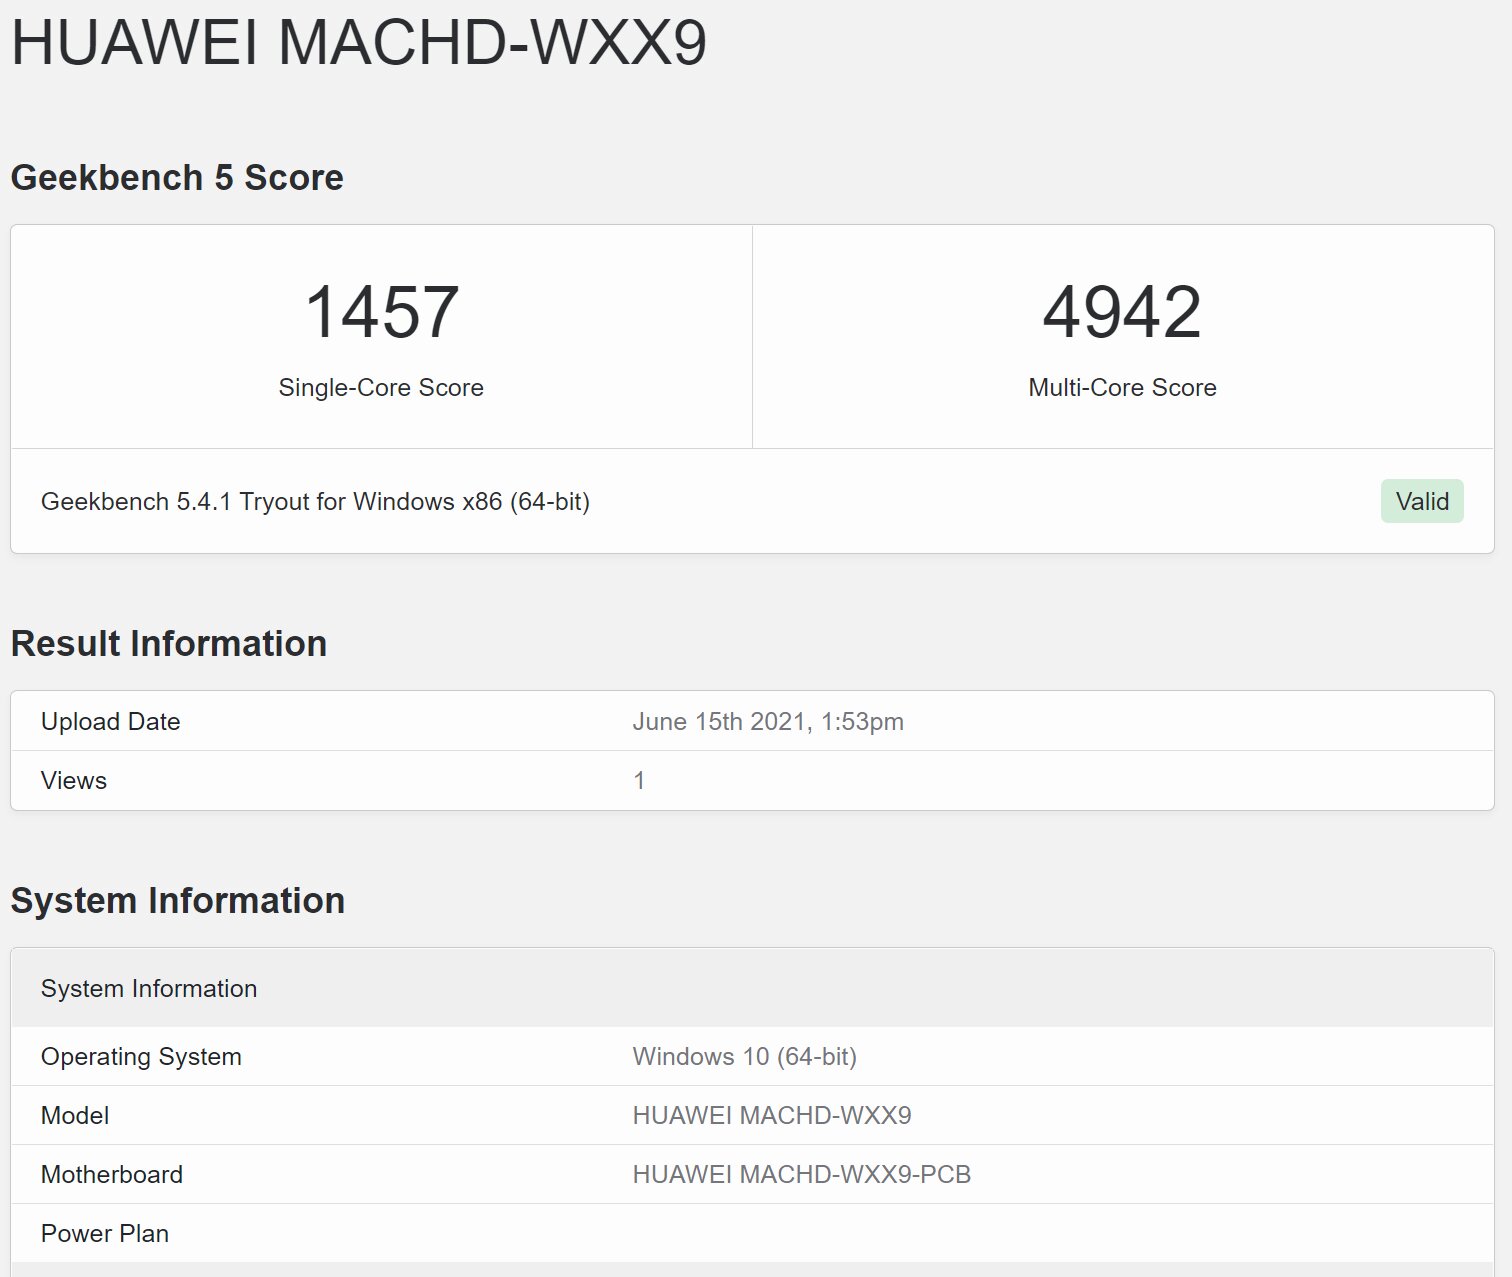Click the Multi-Core Score label

(x=1122, y=388)
